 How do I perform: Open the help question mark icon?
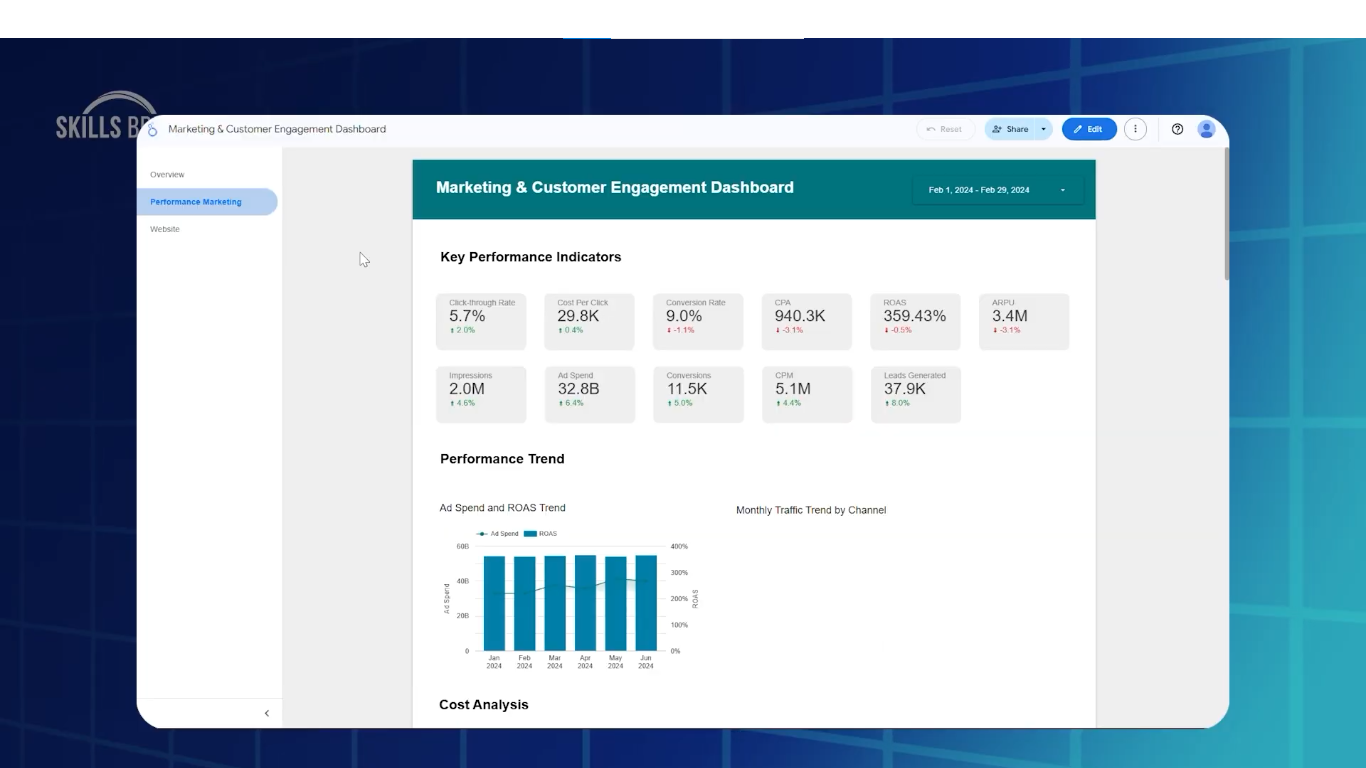(1177, 129)
